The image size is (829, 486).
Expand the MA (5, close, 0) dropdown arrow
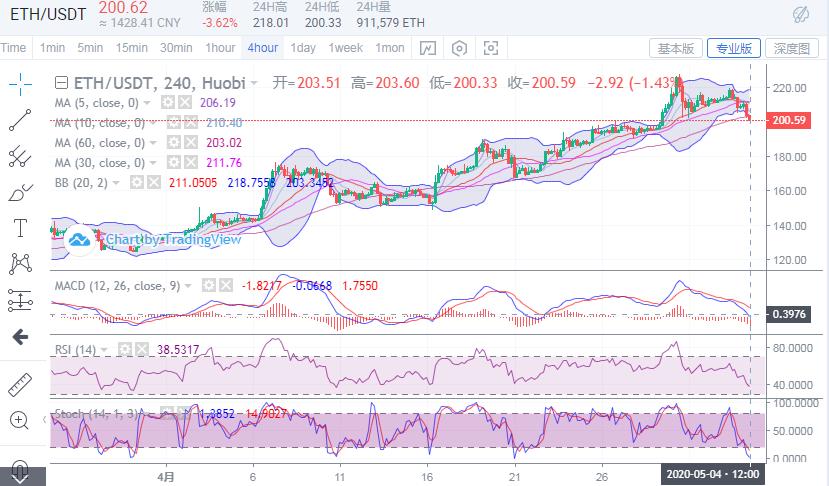click(149, 103)
